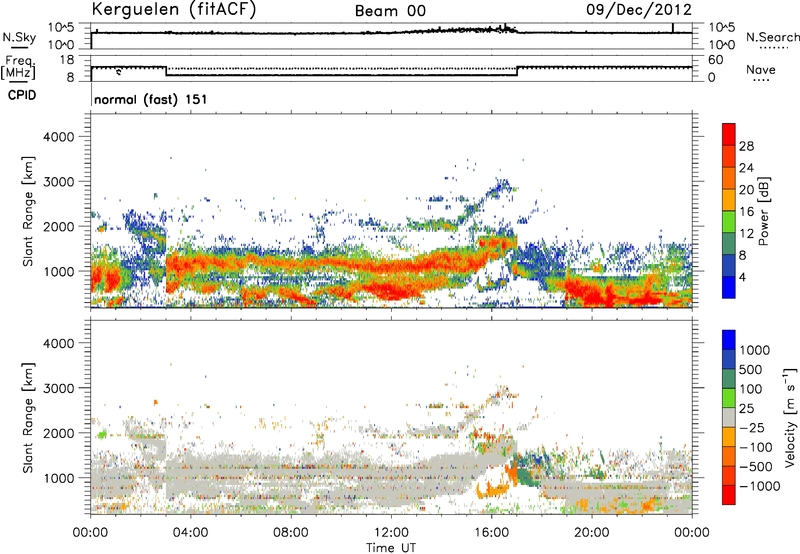Click the 60 tick on Nave axis
Screen dimensions: 800x554
(x=715, y=60)
